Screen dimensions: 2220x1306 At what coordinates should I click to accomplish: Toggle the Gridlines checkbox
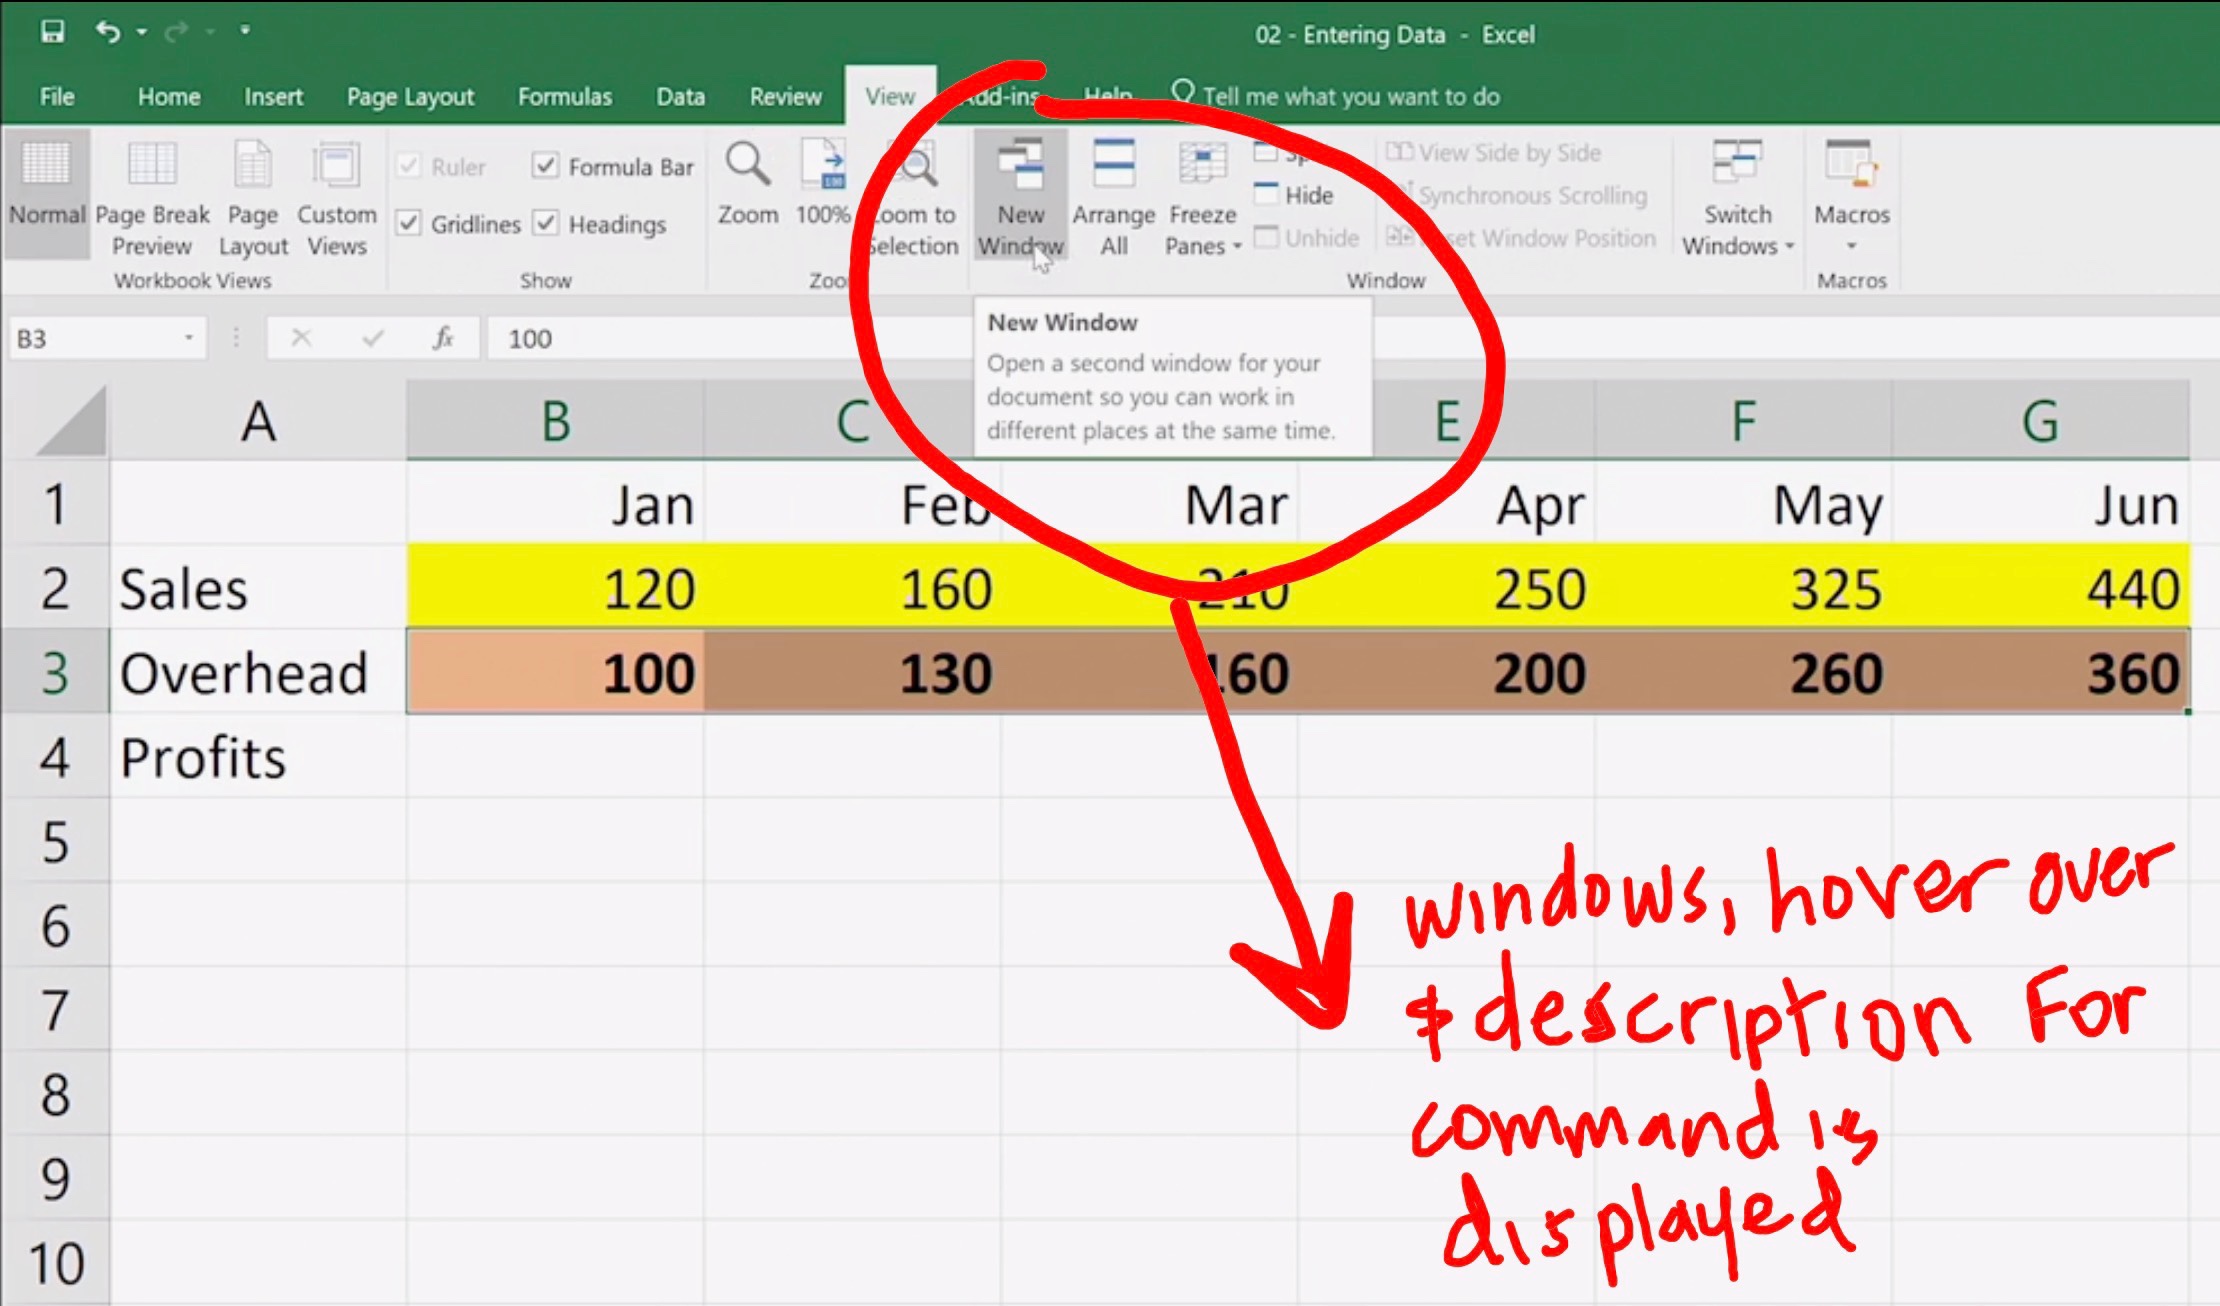tap(408, 223)
